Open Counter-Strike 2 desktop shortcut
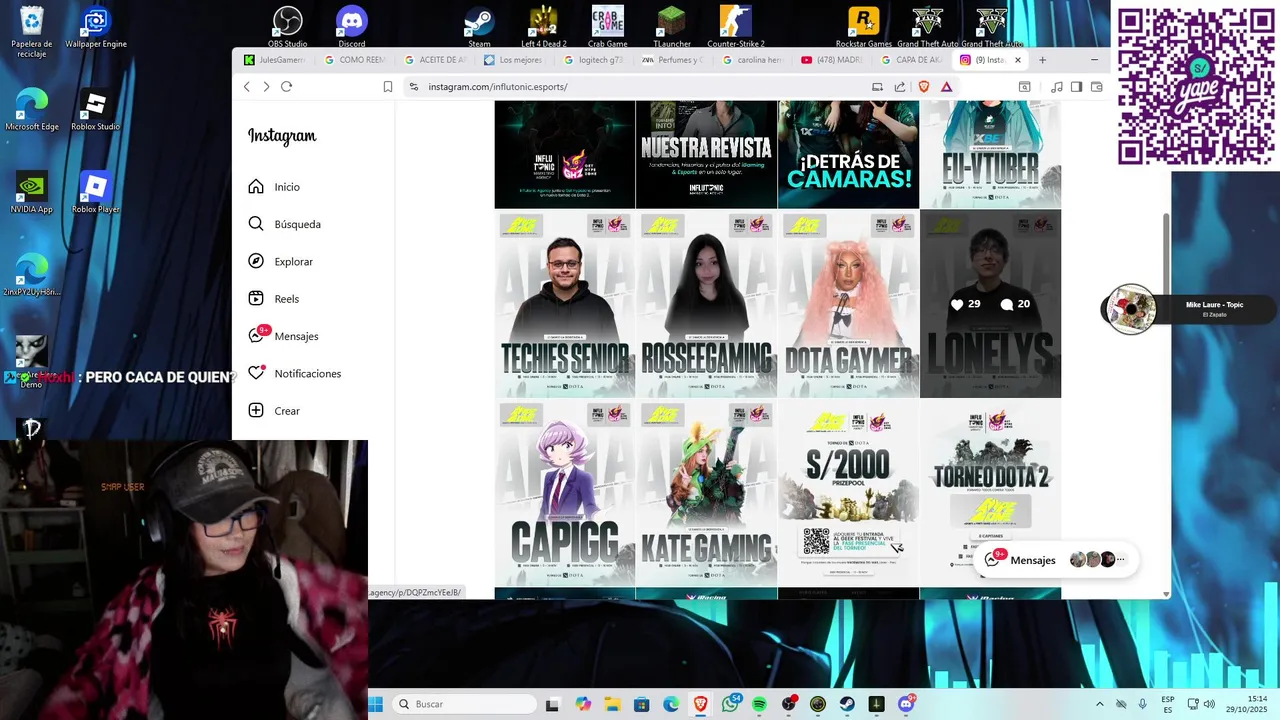Screen dimensions: 1280x720 click(x=735, y=27)
